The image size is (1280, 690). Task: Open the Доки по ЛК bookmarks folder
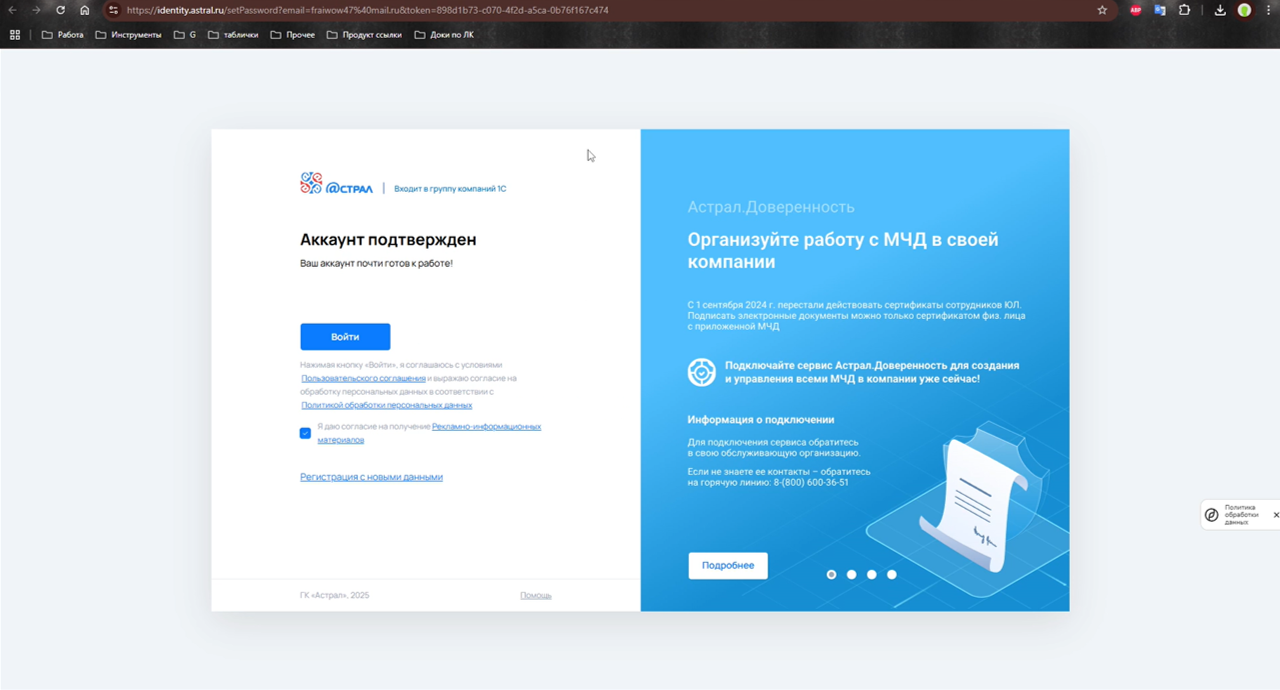point(444,35)
